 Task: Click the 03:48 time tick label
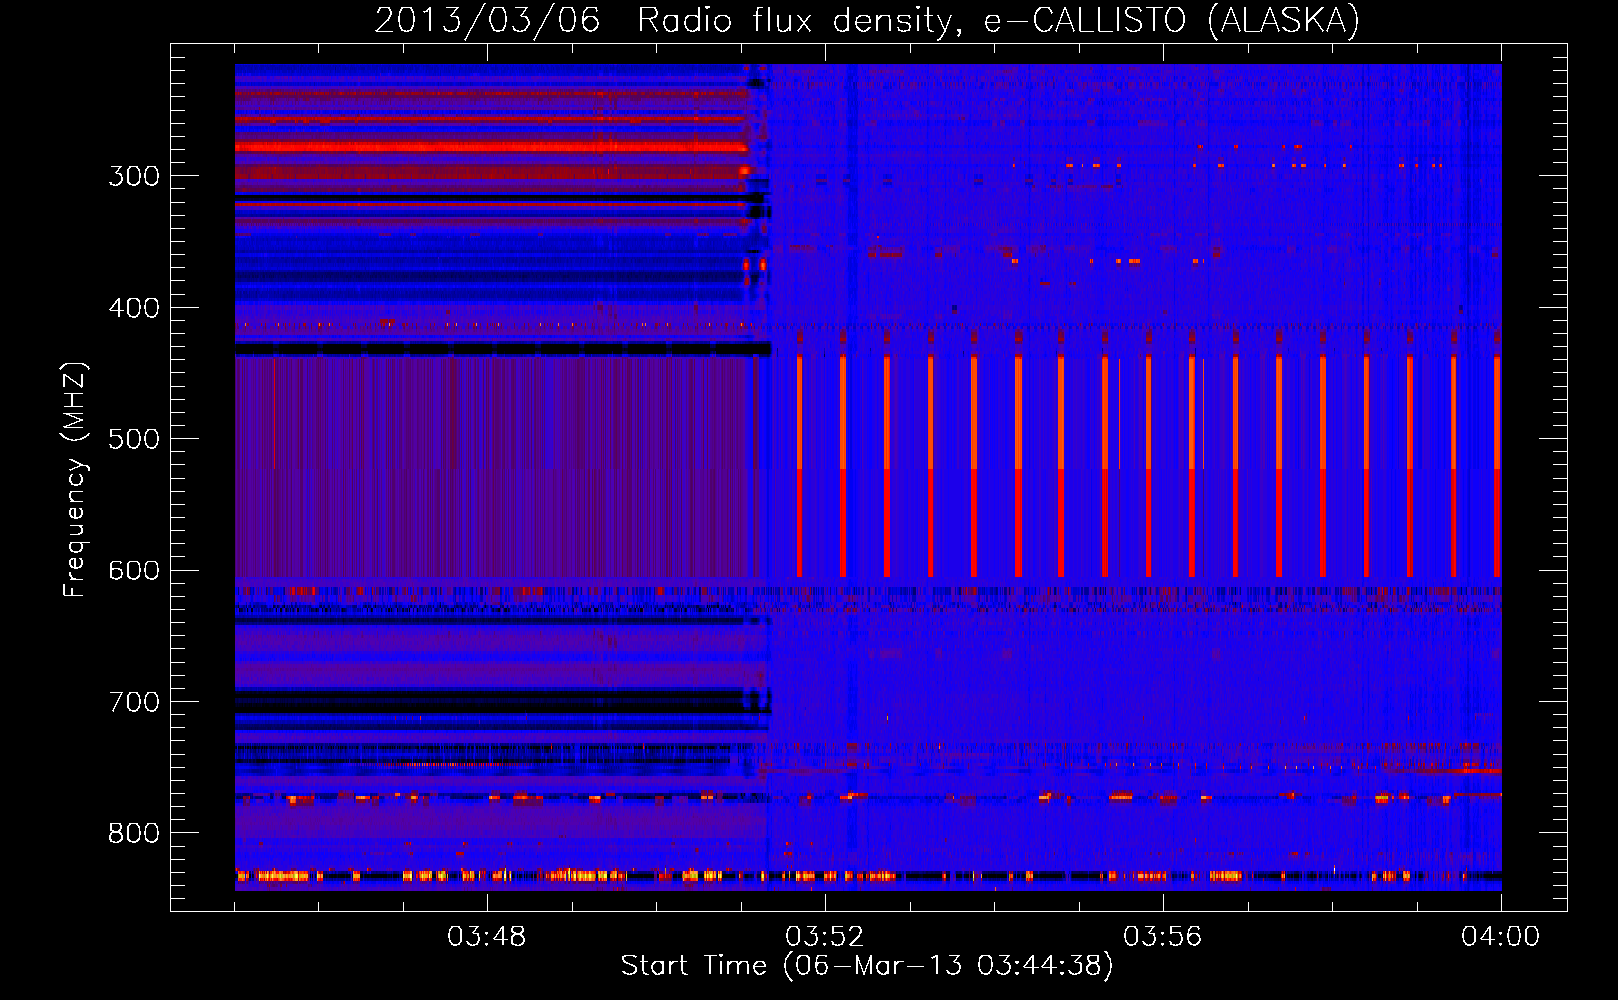(x=486, y=937)
